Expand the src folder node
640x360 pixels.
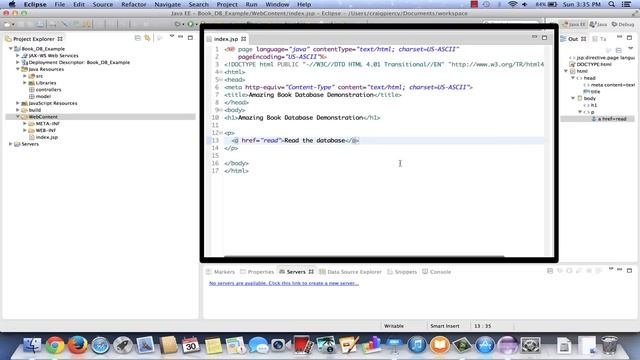25,76
